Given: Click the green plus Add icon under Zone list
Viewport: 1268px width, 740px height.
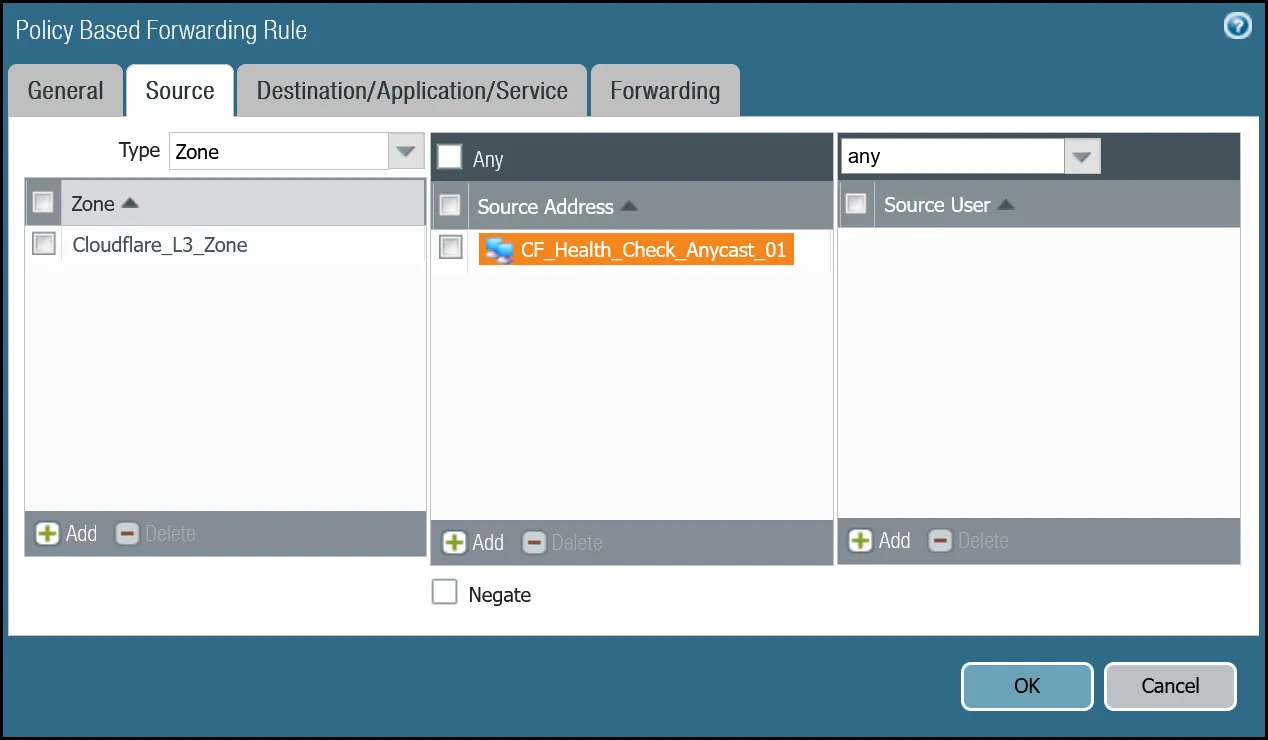Looking at the screenshot, I should click(47, 534).
